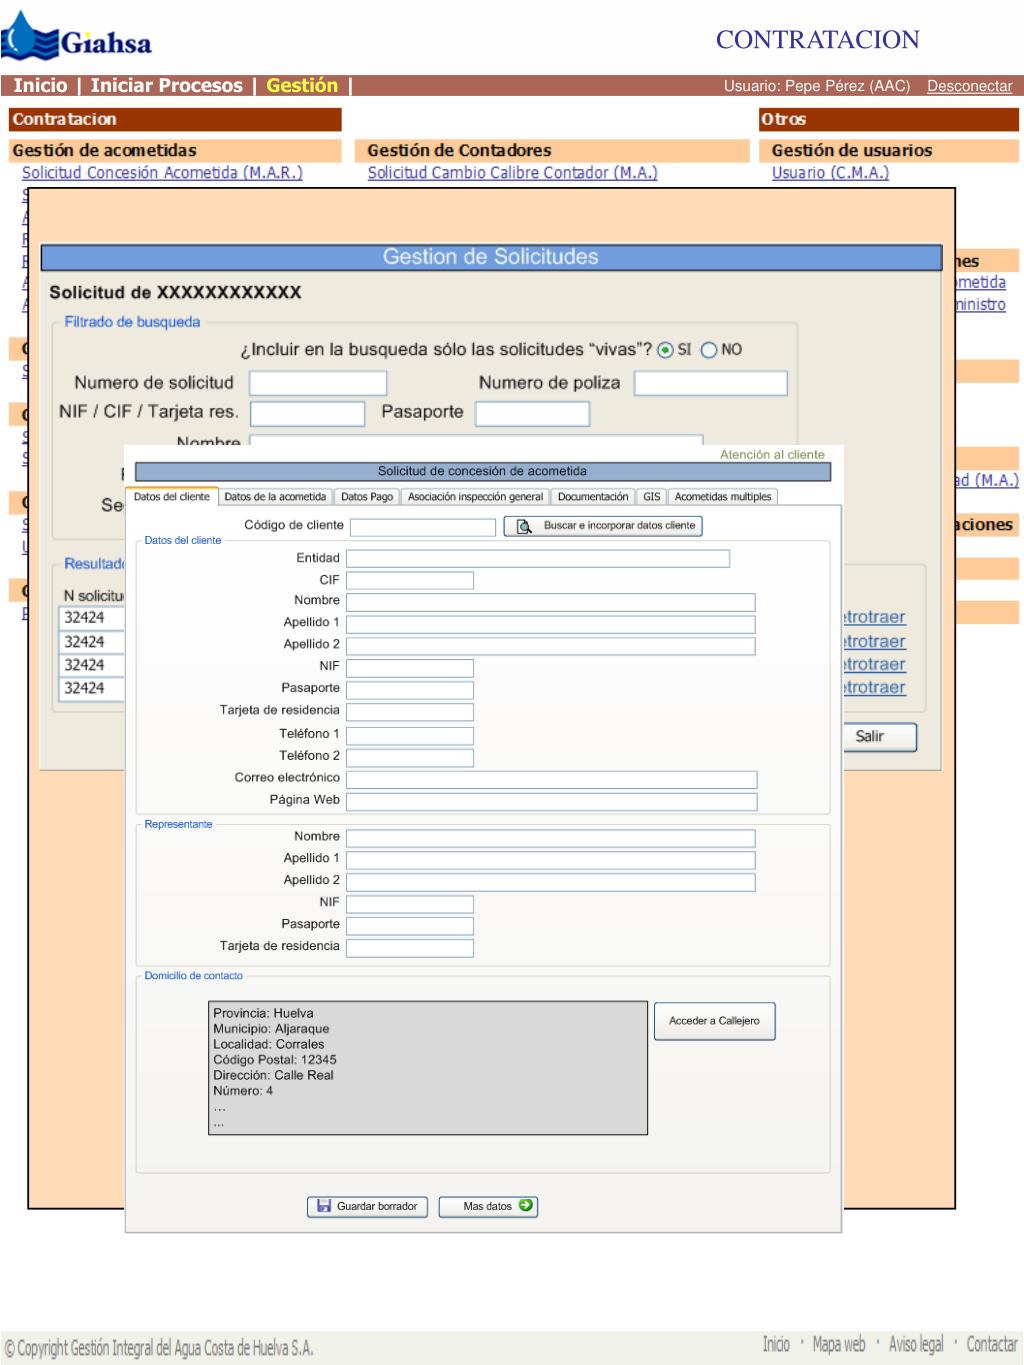Click the Giahsa logo

[x=78, y=38]
